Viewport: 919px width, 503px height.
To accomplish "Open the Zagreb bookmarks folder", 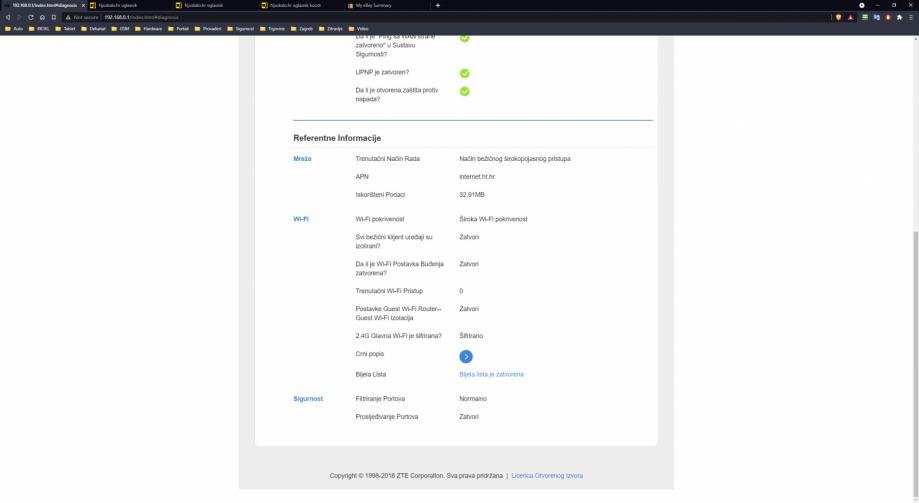I will [x=302, y=28].
